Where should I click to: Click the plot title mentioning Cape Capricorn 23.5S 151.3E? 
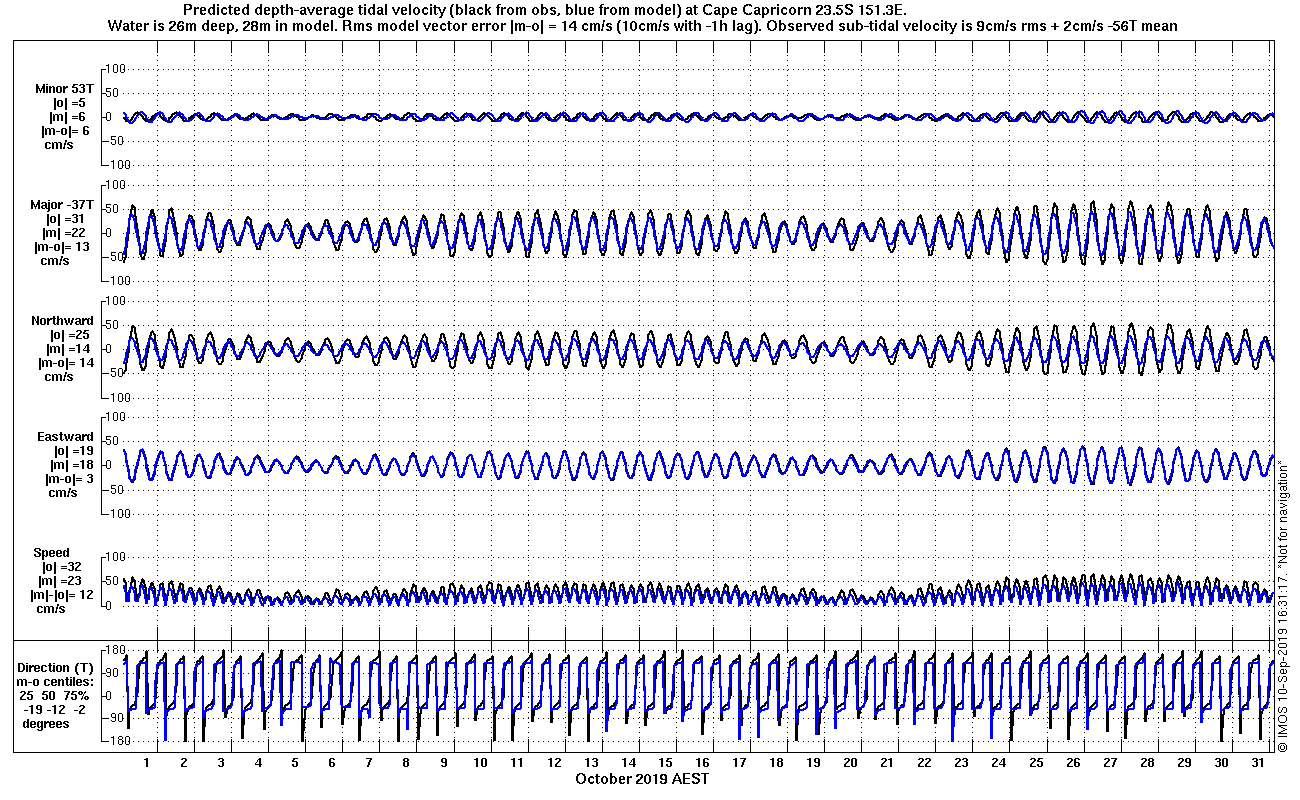pos(544,9)
